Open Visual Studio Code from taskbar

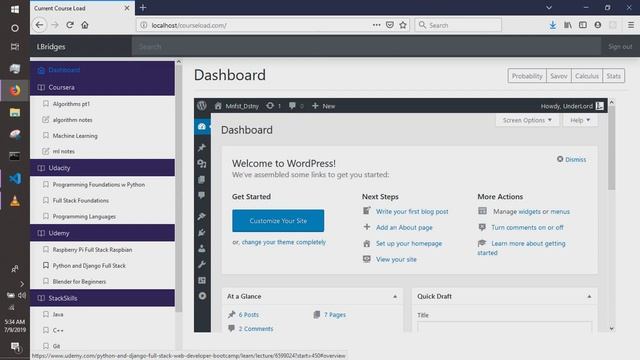[x=15, y=179]
